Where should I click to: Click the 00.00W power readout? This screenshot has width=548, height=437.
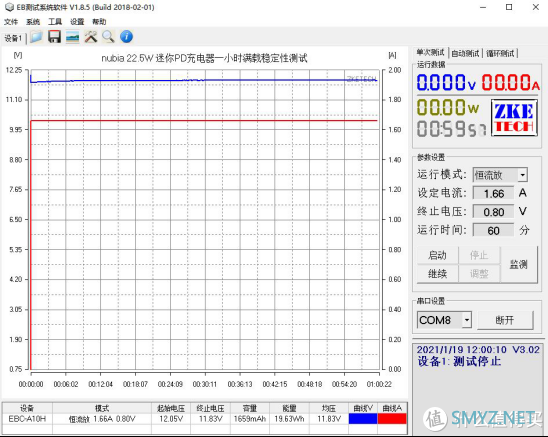(x=448, y=107)
